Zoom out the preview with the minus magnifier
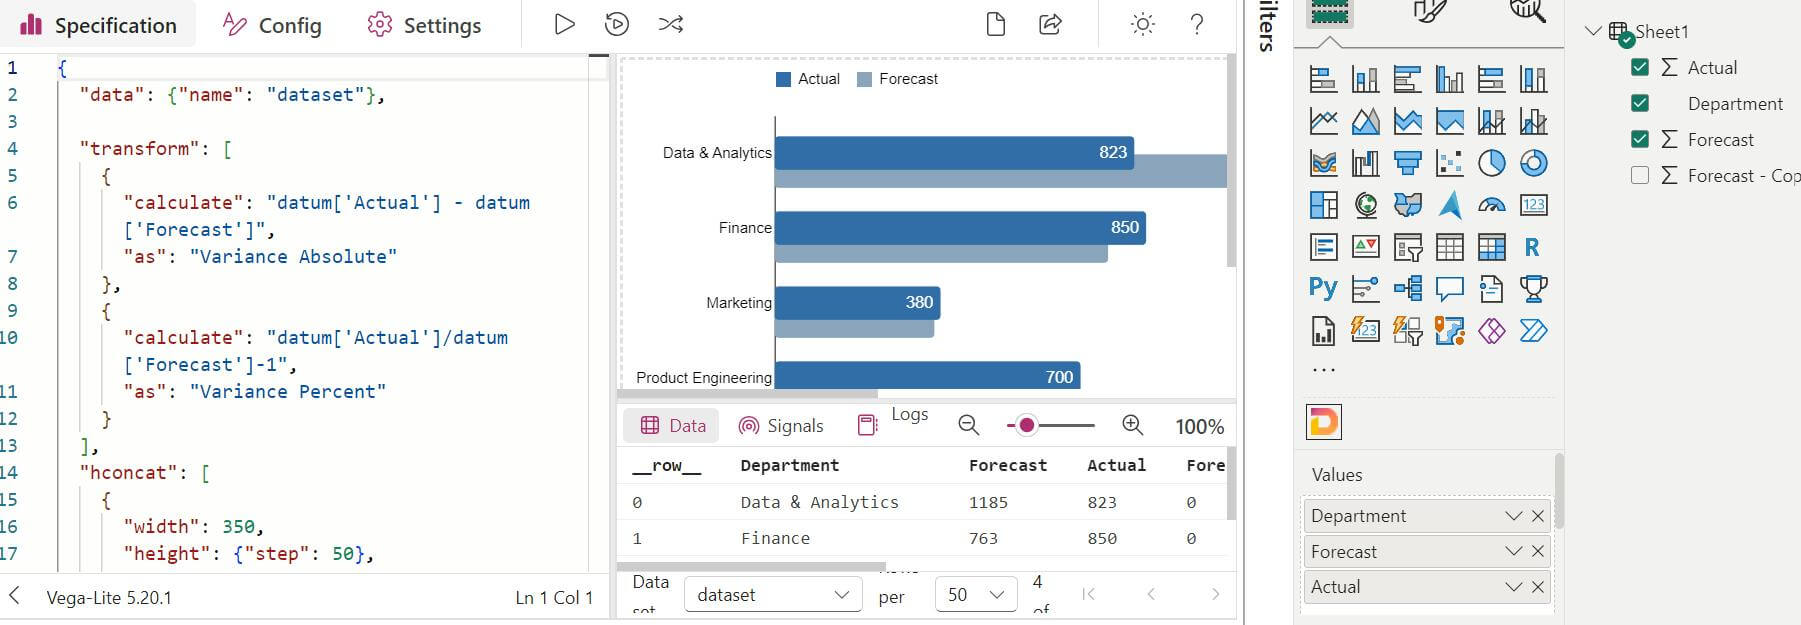This screenshot has width=1801, height=625. tap(968, 425)
